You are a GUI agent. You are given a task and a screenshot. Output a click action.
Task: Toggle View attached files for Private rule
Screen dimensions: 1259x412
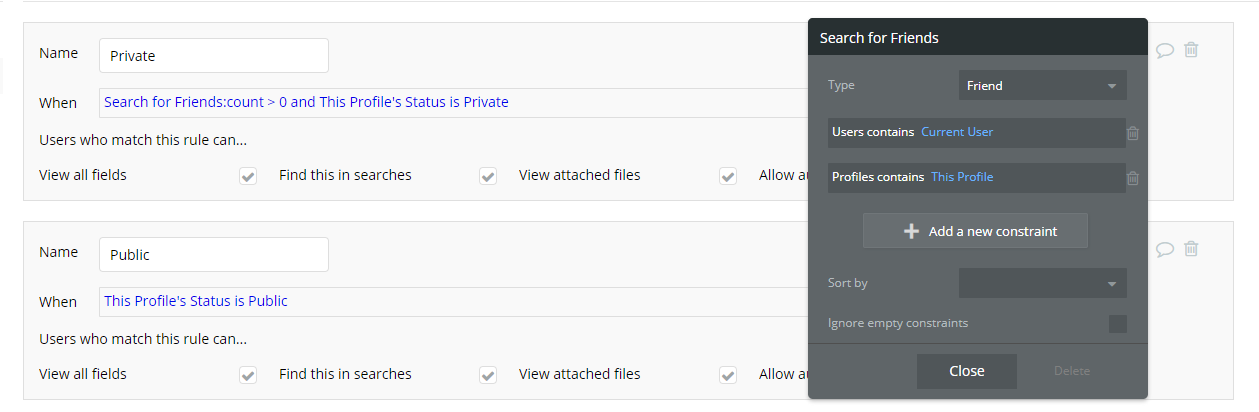tap(727, 176)
